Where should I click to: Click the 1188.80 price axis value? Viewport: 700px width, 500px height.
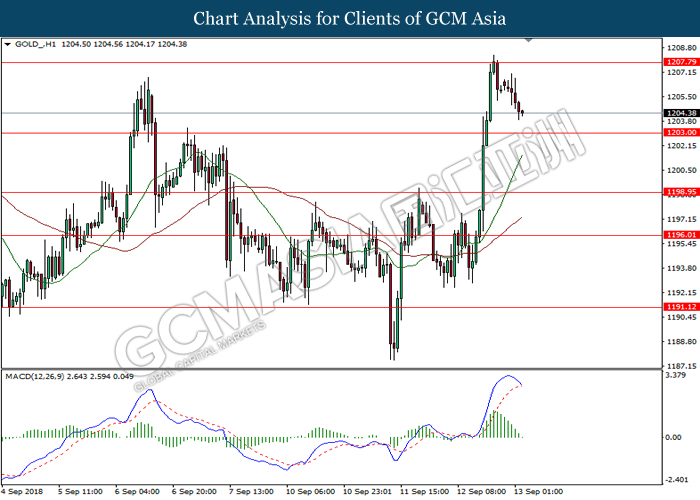point(681,342)
